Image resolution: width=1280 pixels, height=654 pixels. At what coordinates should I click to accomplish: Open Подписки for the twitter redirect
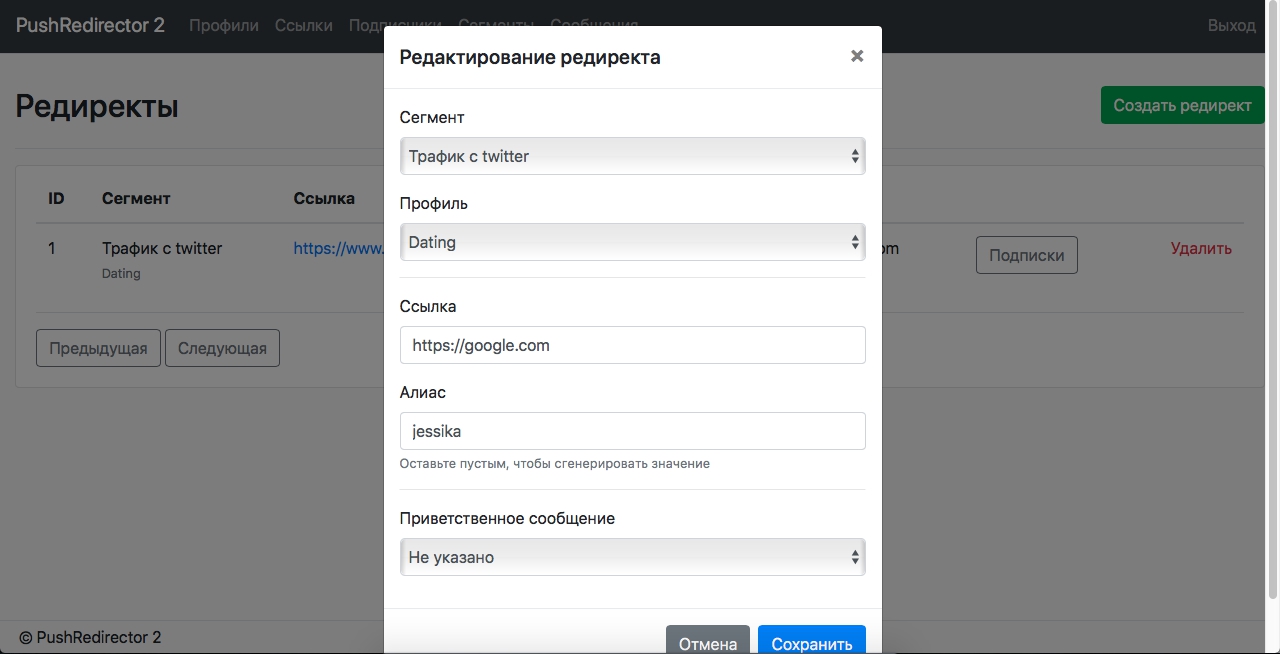(x=1026, y=255)
